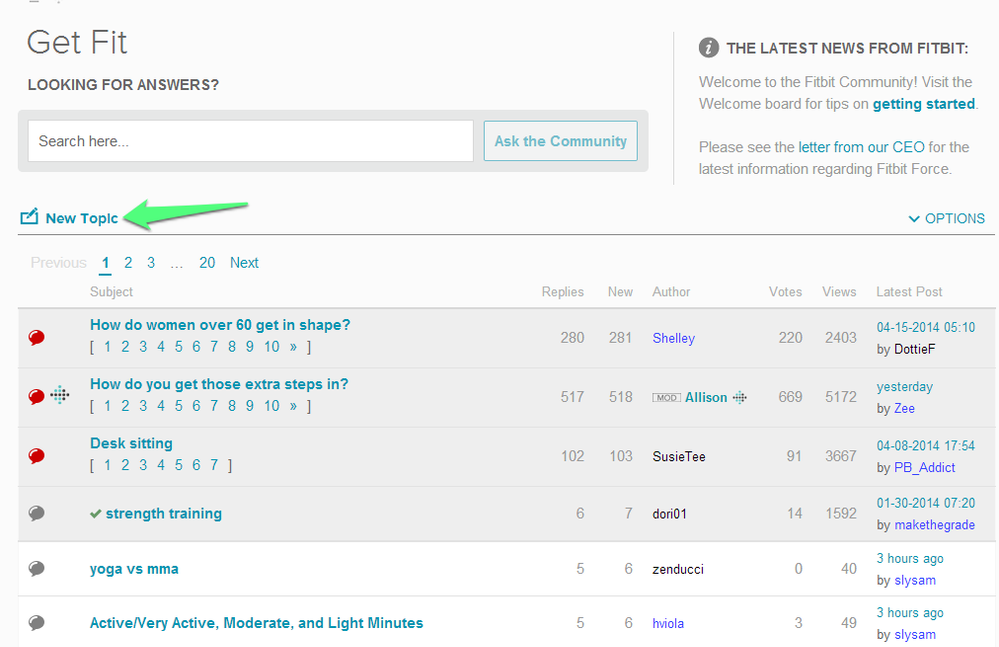Click the gray speech bubble for Active/Very Active thread
The height and width of the screenshot is (647, 999).
(x=36, y=622)
